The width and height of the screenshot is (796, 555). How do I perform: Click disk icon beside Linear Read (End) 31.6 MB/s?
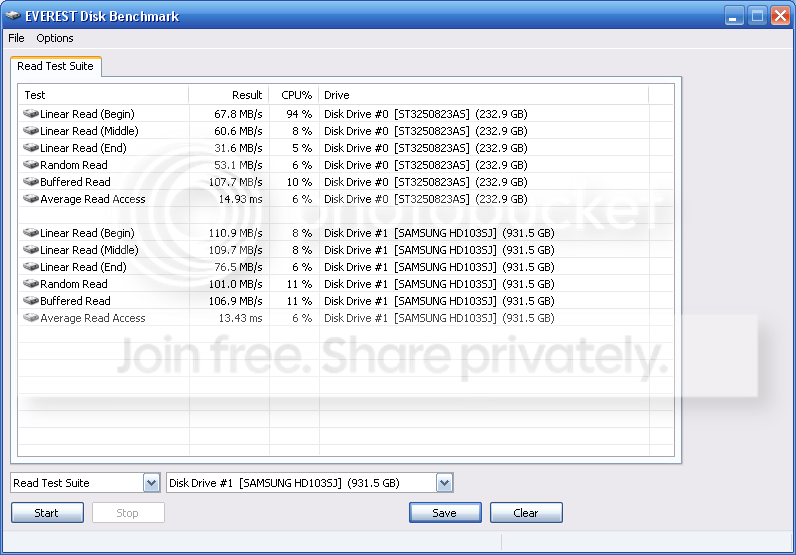coord(31,147)
